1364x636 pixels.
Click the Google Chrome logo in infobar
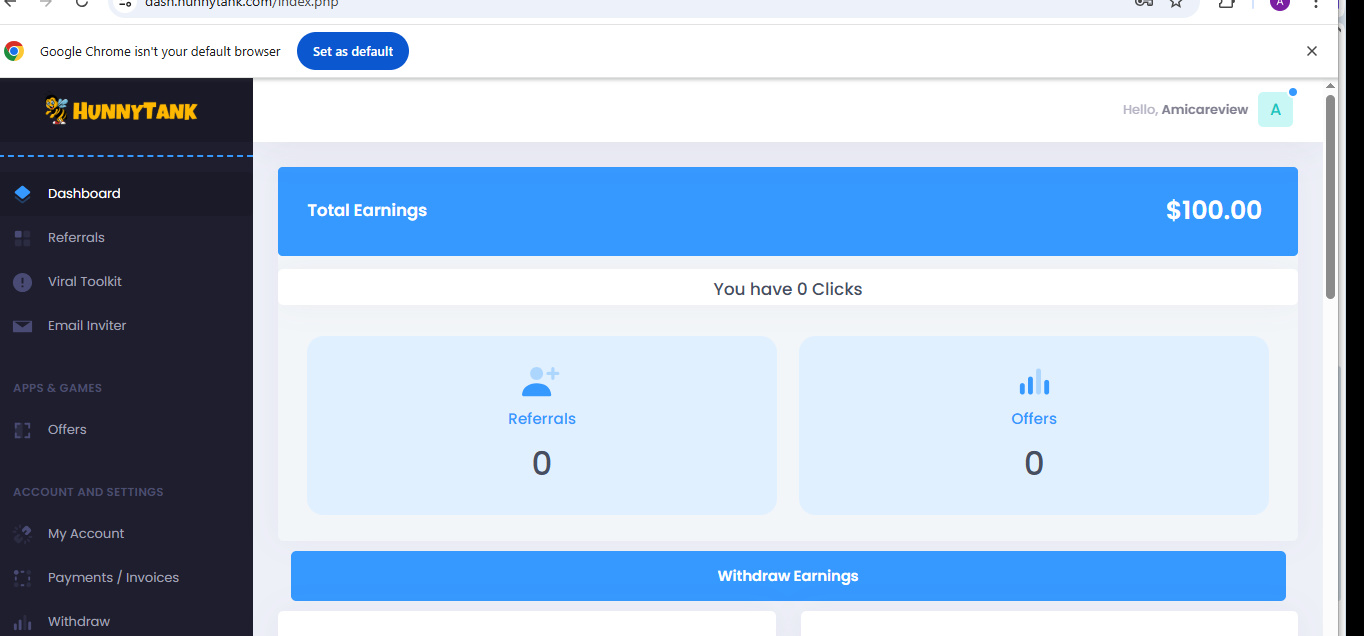coord(14,51)
